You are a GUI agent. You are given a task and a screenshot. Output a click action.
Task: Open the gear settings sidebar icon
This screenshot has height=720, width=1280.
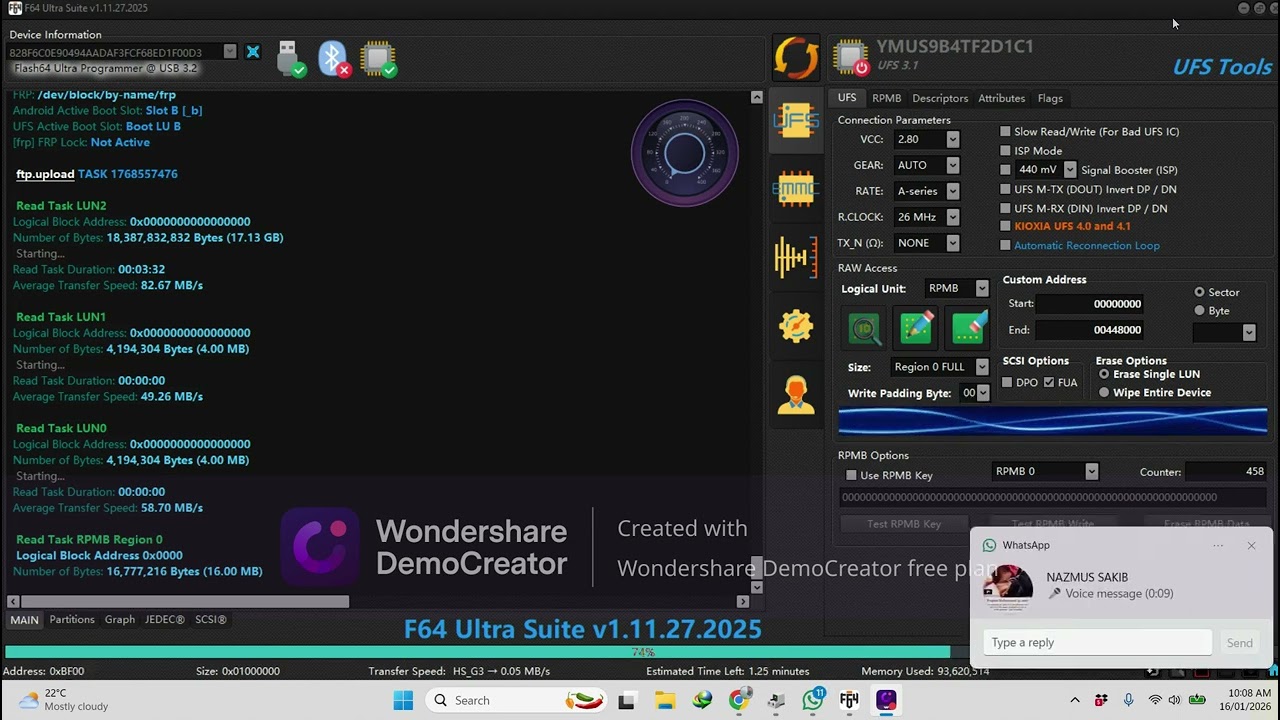[796, 325]
